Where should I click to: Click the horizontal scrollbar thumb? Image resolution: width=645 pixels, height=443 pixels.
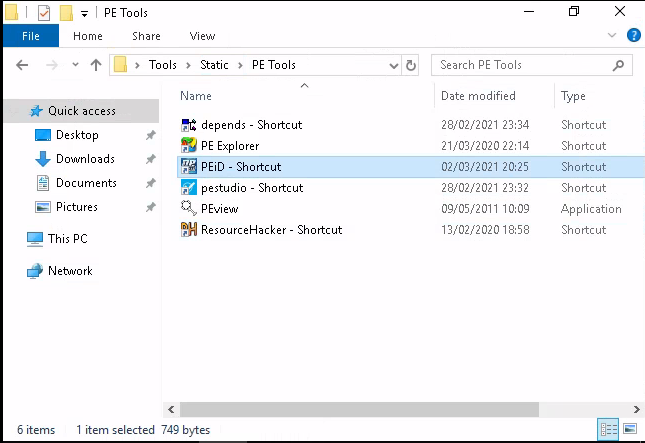359,409
